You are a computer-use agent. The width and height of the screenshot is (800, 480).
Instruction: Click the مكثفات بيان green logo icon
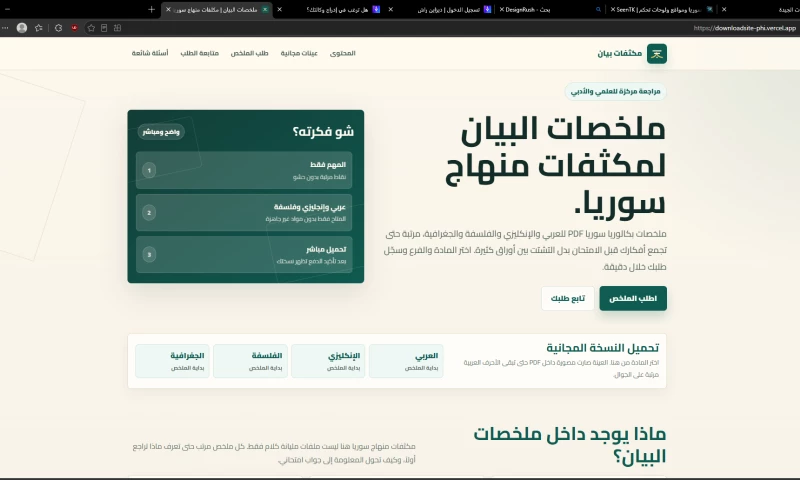click(657, 54)
